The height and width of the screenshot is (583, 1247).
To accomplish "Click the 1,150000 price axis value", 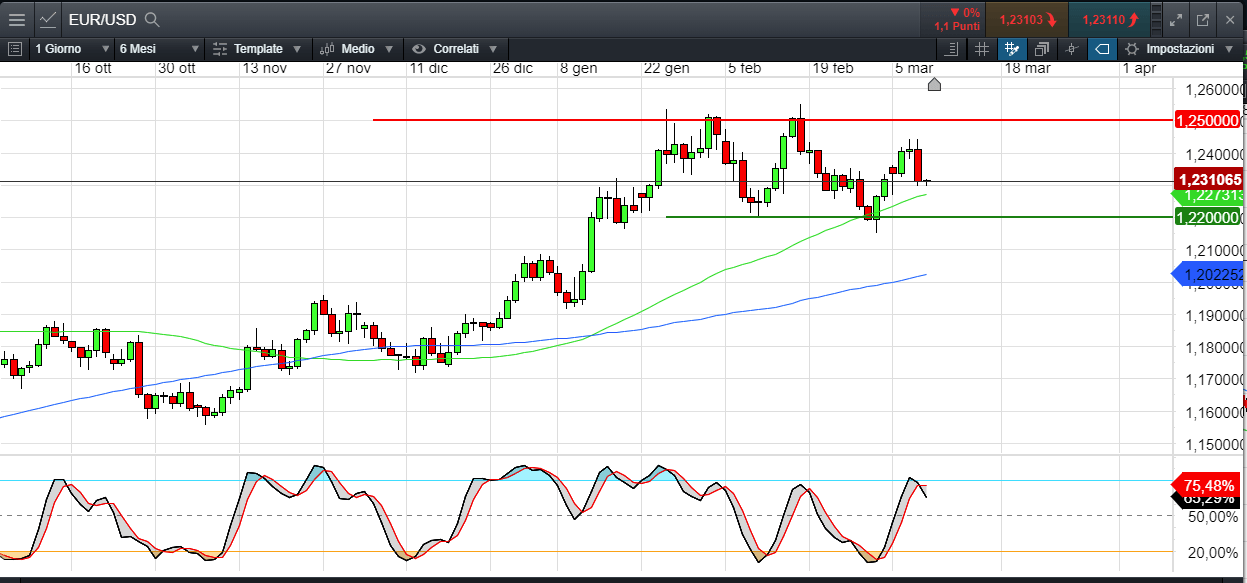I will point(1214,444).
